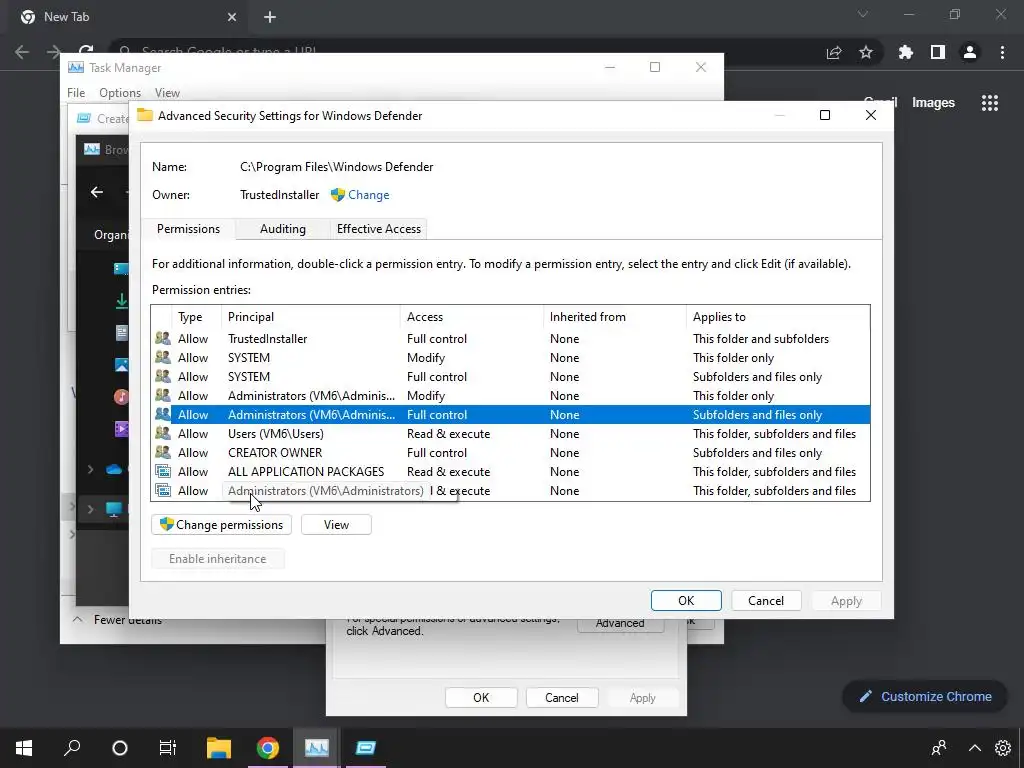Go back using Chrome back arrow
The image size is (1024, 768).
[22, 52]
